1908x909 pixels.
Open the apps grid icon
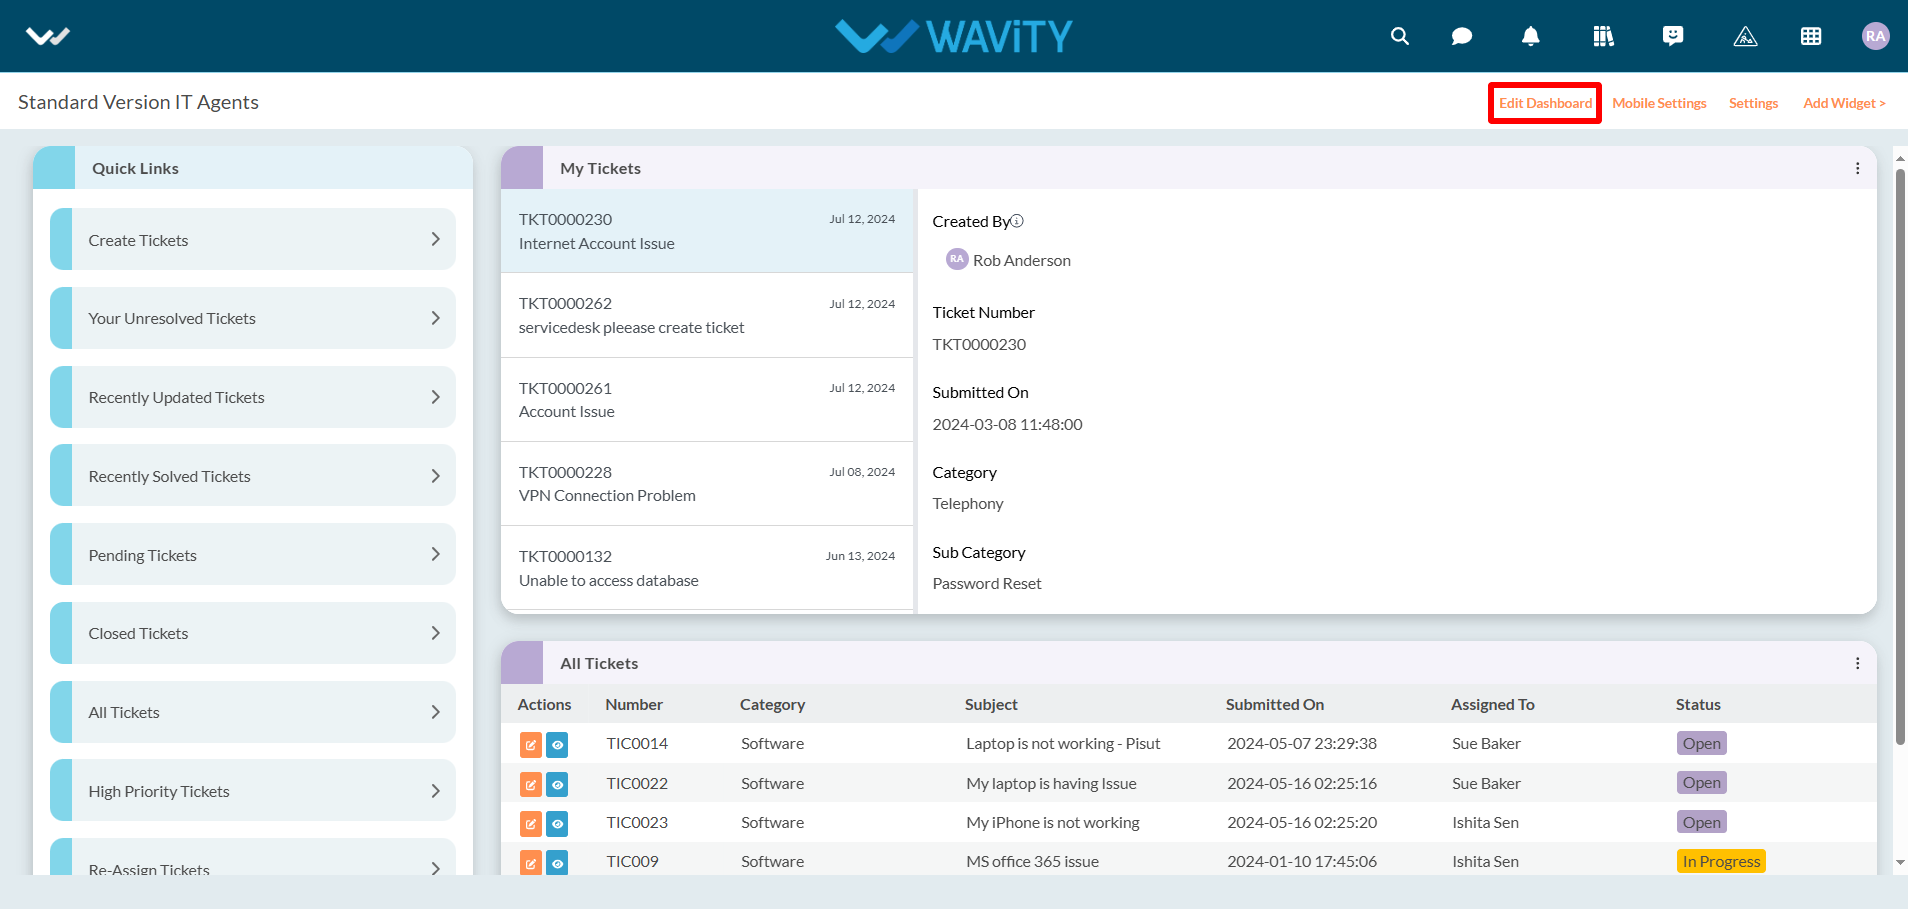[1811, 36]
